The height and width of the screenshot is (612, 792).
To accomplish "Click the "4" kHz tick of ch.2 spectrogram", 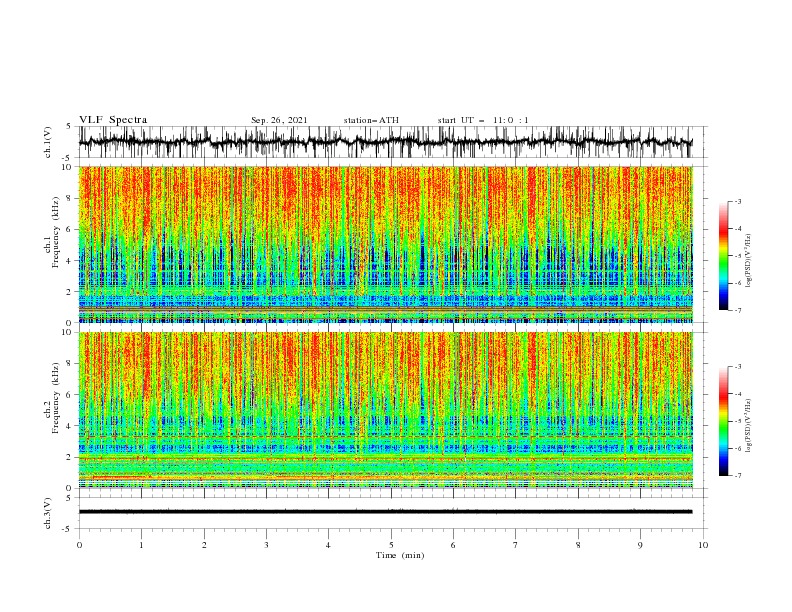I will coord(71,426).
